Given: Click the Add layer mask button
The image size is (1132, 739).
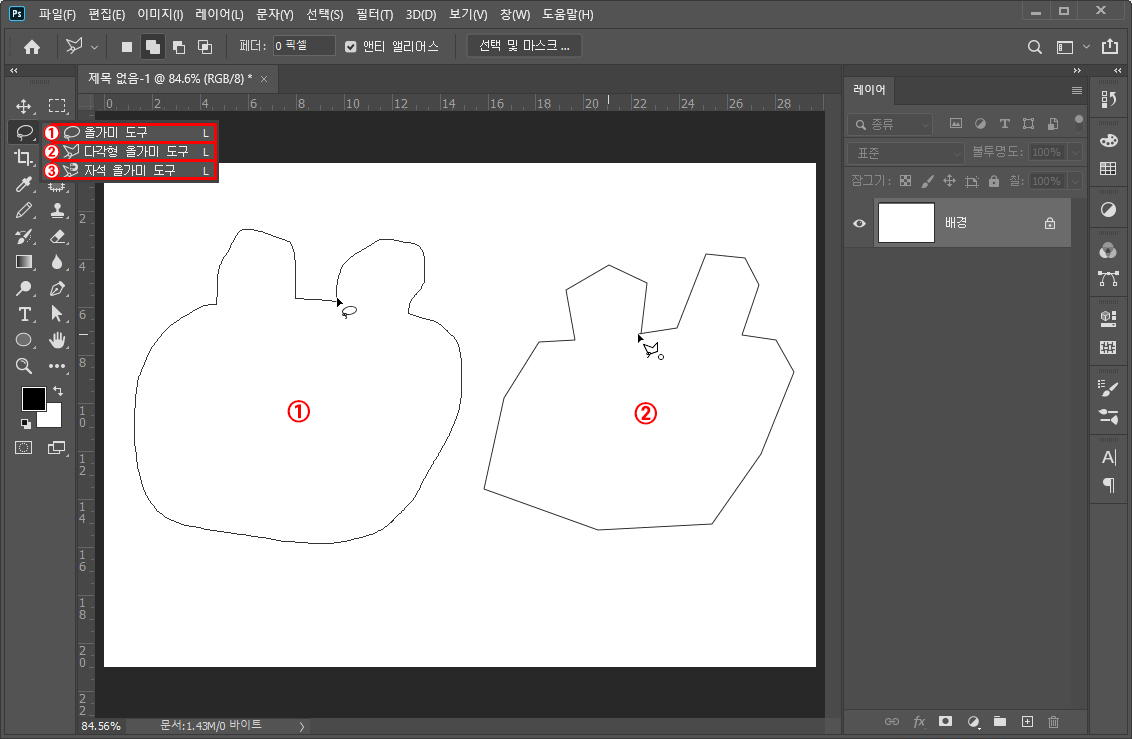Looking at the screenshot, I should point(945,722).
